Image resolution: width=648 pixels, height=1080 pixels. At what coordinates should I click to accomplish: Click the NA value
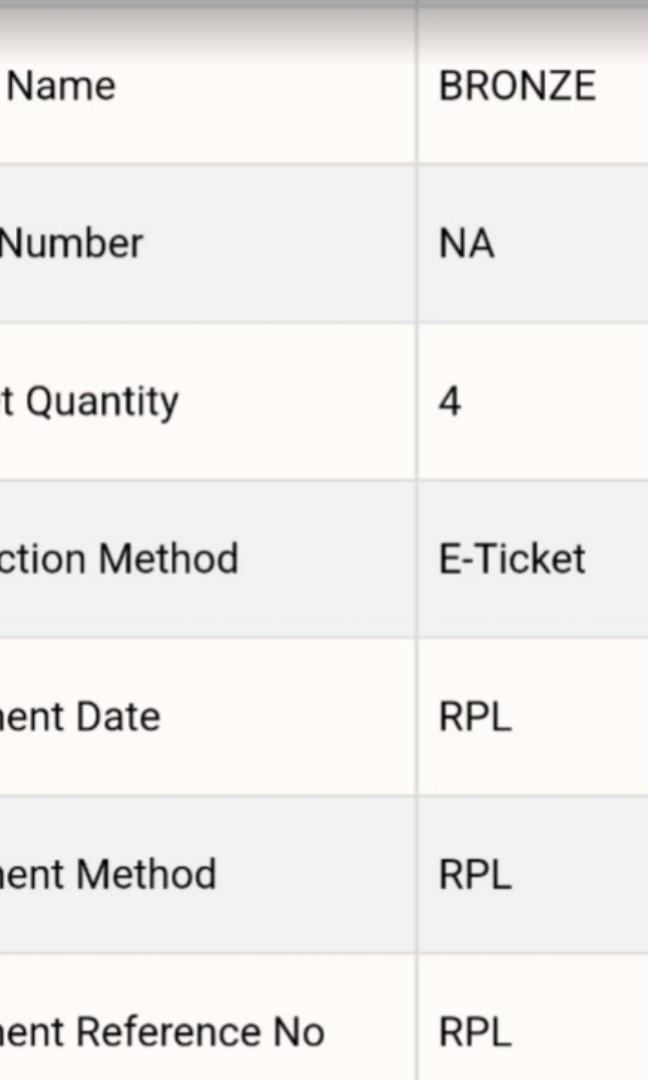tap(466, 244)
